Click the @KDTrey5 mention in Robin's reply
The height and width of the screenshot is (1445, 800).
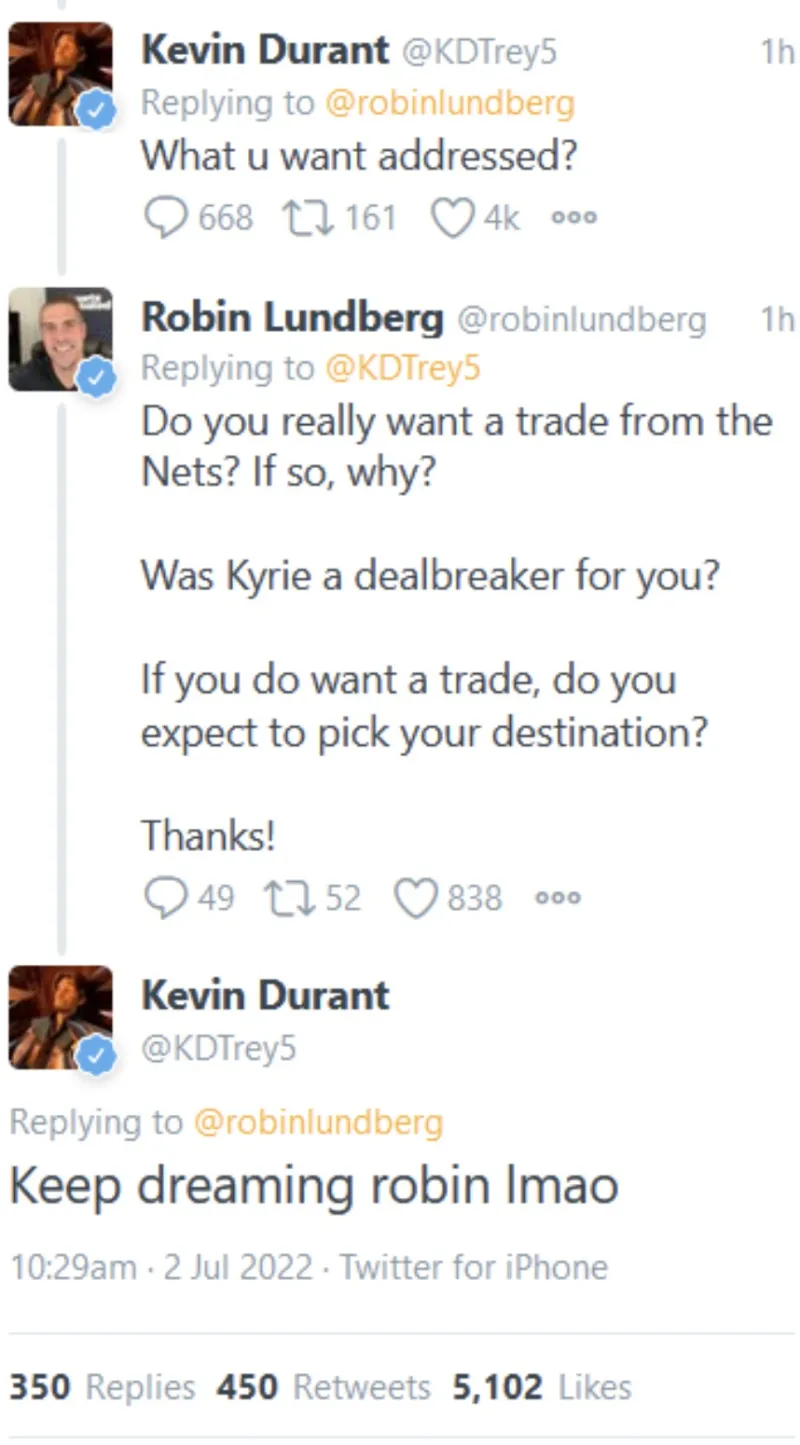[x=402, y=368]
